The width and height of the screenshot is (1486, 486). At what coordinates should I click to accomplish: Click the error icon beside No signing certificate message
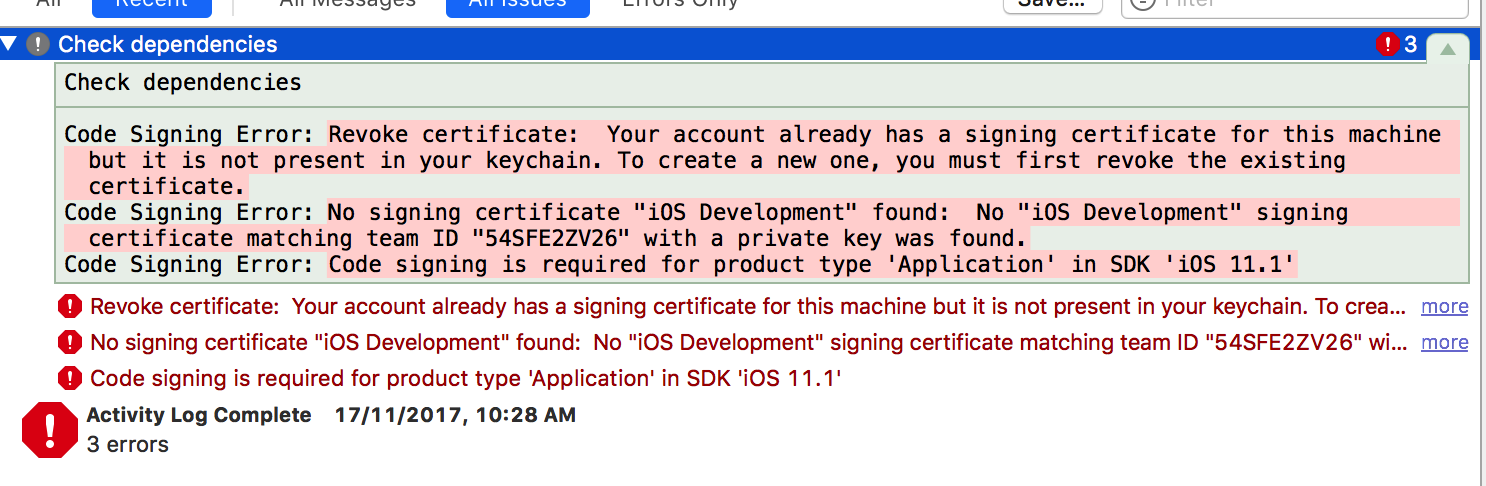pos(70,342)
